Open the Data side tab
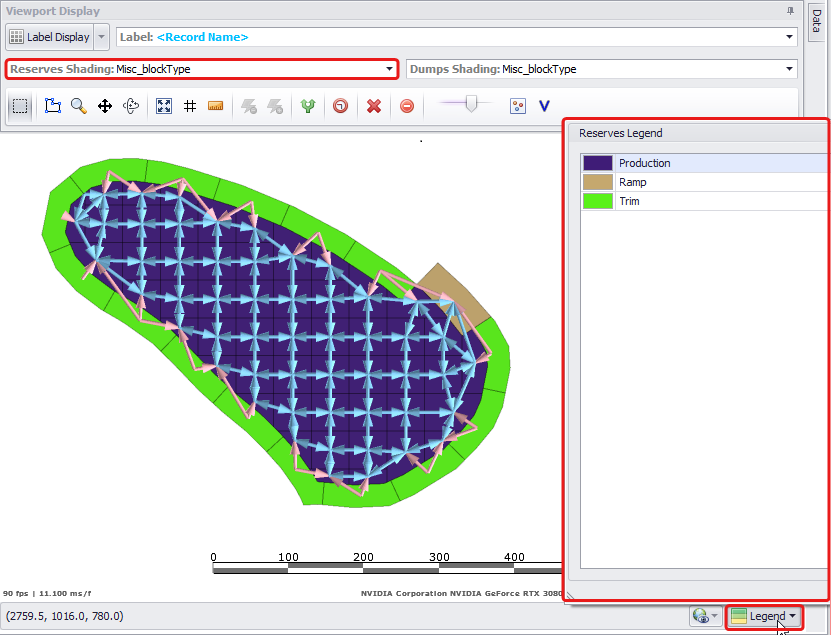Image resolution: width=831 pixels, height=635 pixels. (815, 22)
